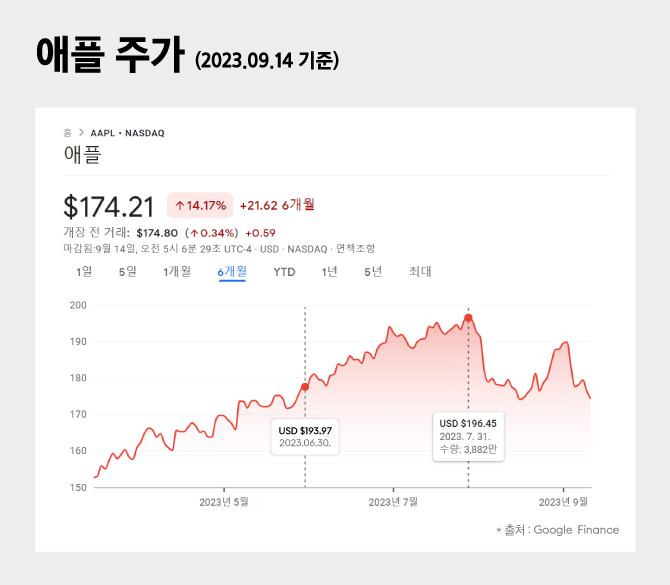670x585 pixels.
Task: Click the USD $196.45 tooltip box
Action: point(468,436)
